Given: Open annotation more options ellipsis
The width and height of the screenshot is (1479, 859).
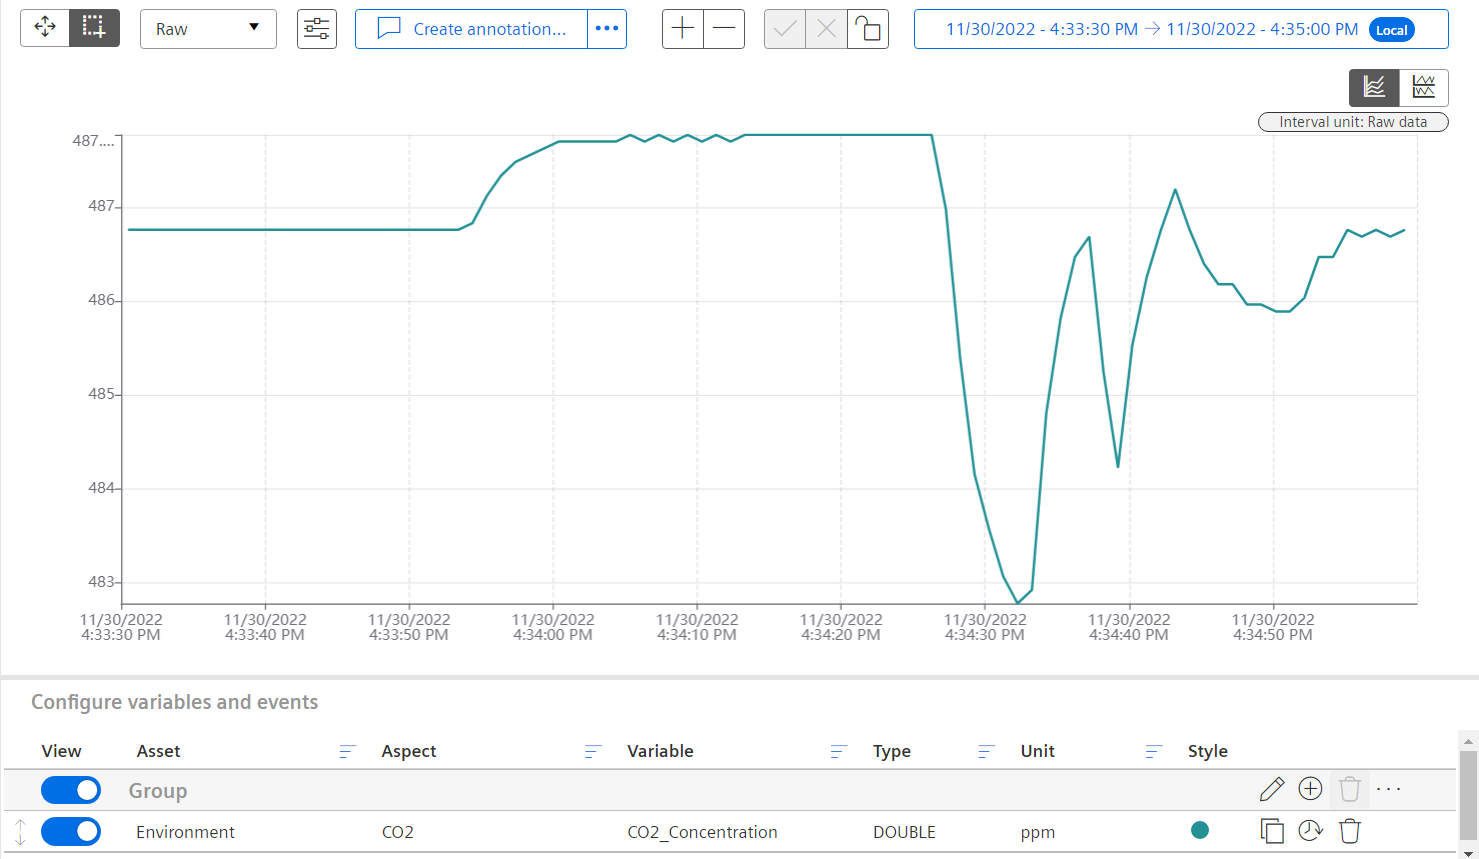Looking at the screenshot, I should (607, 29).
